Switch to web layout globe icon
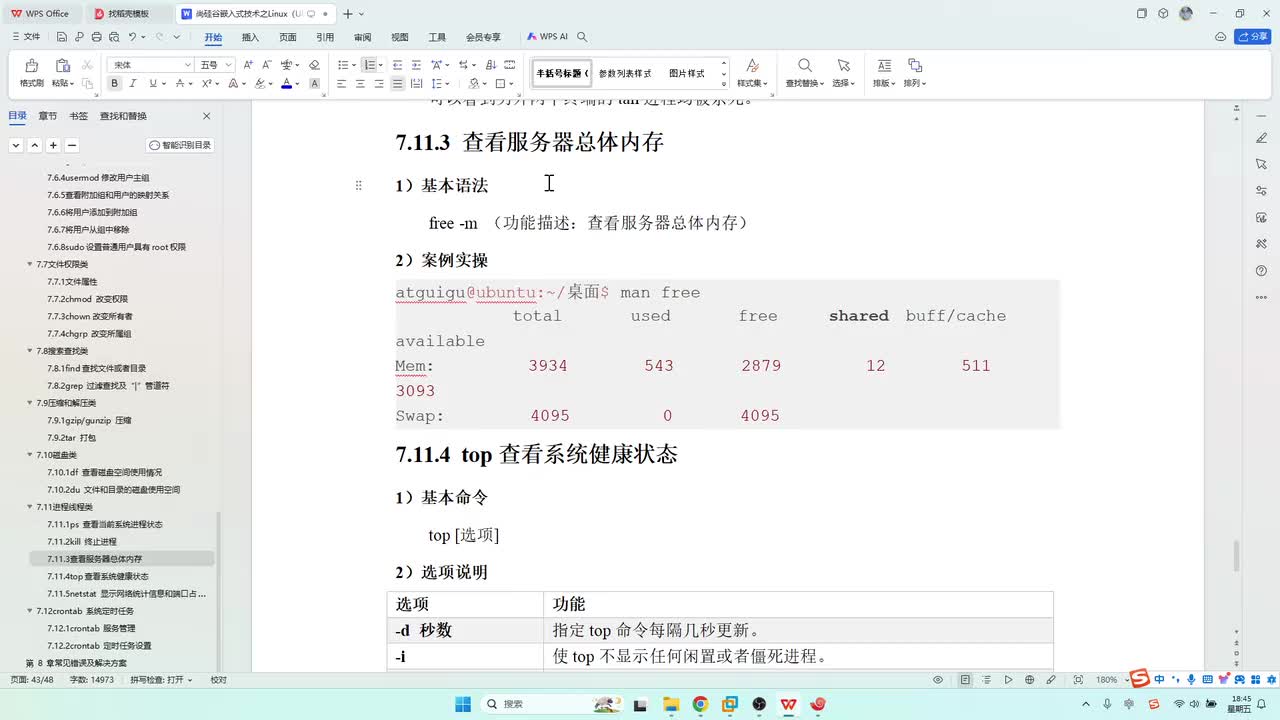Image resolution: width=1280 pixels, height=720 pixels. coord(1030,680)
